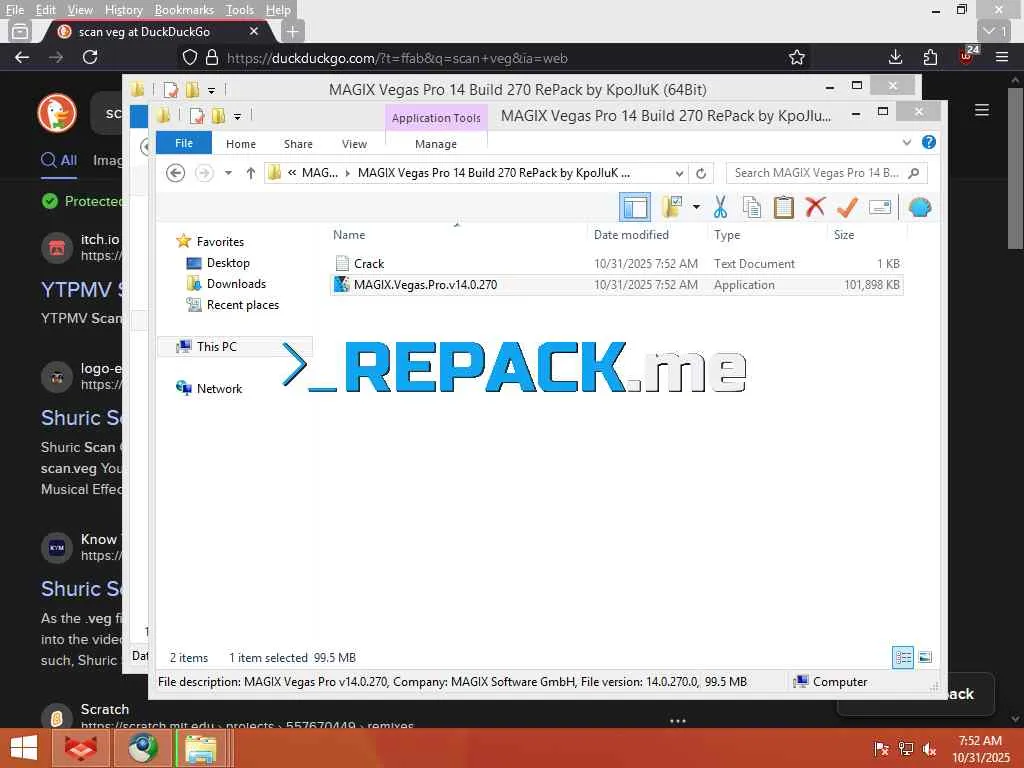
Task: Click the volume icon in the system tray
Action: click(x=929, y=749)
